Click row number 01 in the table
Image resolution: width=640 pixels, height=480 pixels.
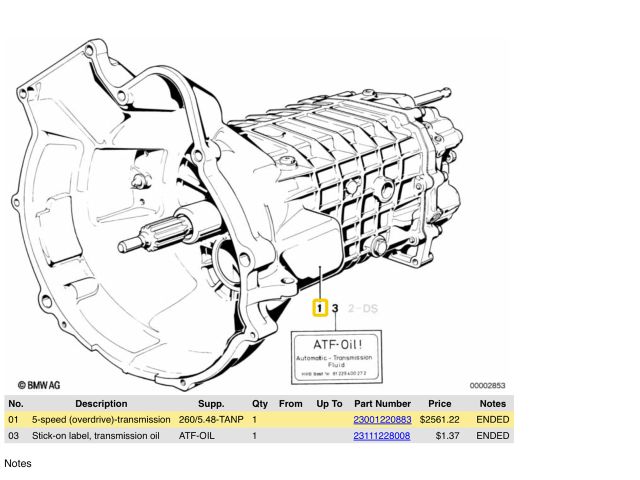pos(14,420)
